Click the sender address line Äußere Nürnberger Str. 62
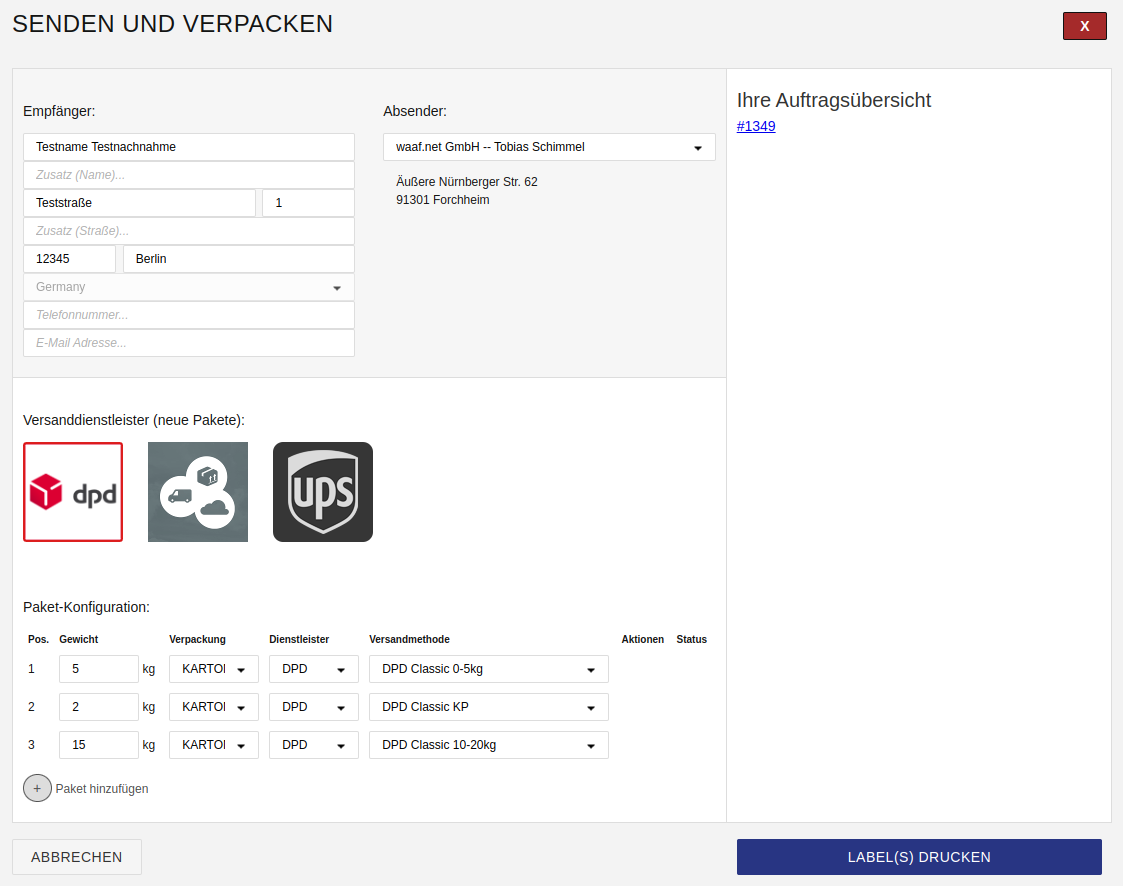Image resolution: width=1123 pixels, height=886 pixels. pyautogui.click(x=467, y=182)
